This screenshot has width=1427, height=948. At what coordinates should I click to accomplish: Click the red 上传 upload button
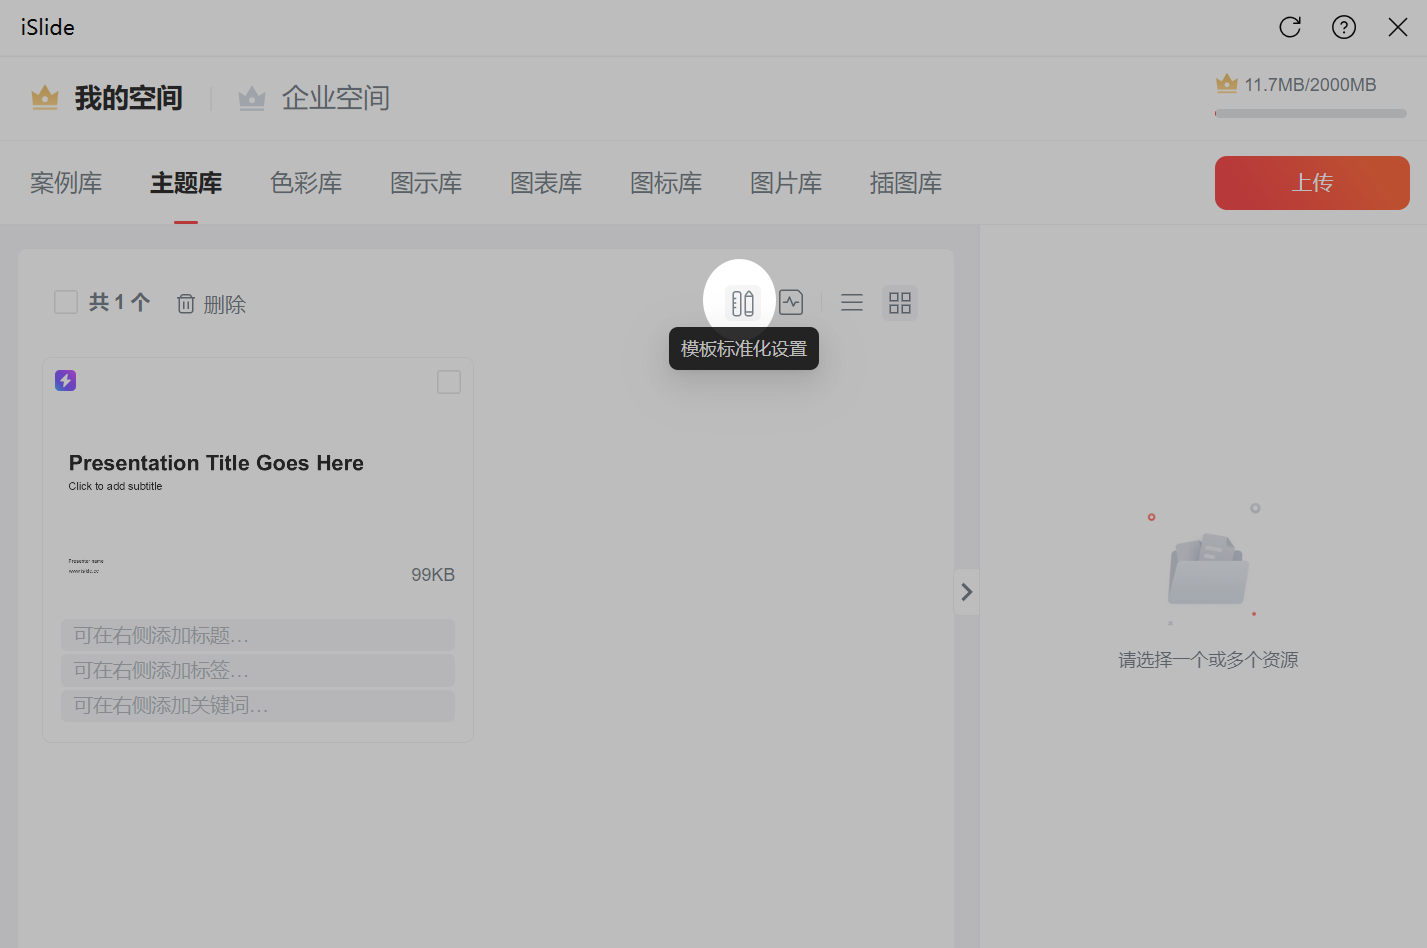(x=1311, y=183)
